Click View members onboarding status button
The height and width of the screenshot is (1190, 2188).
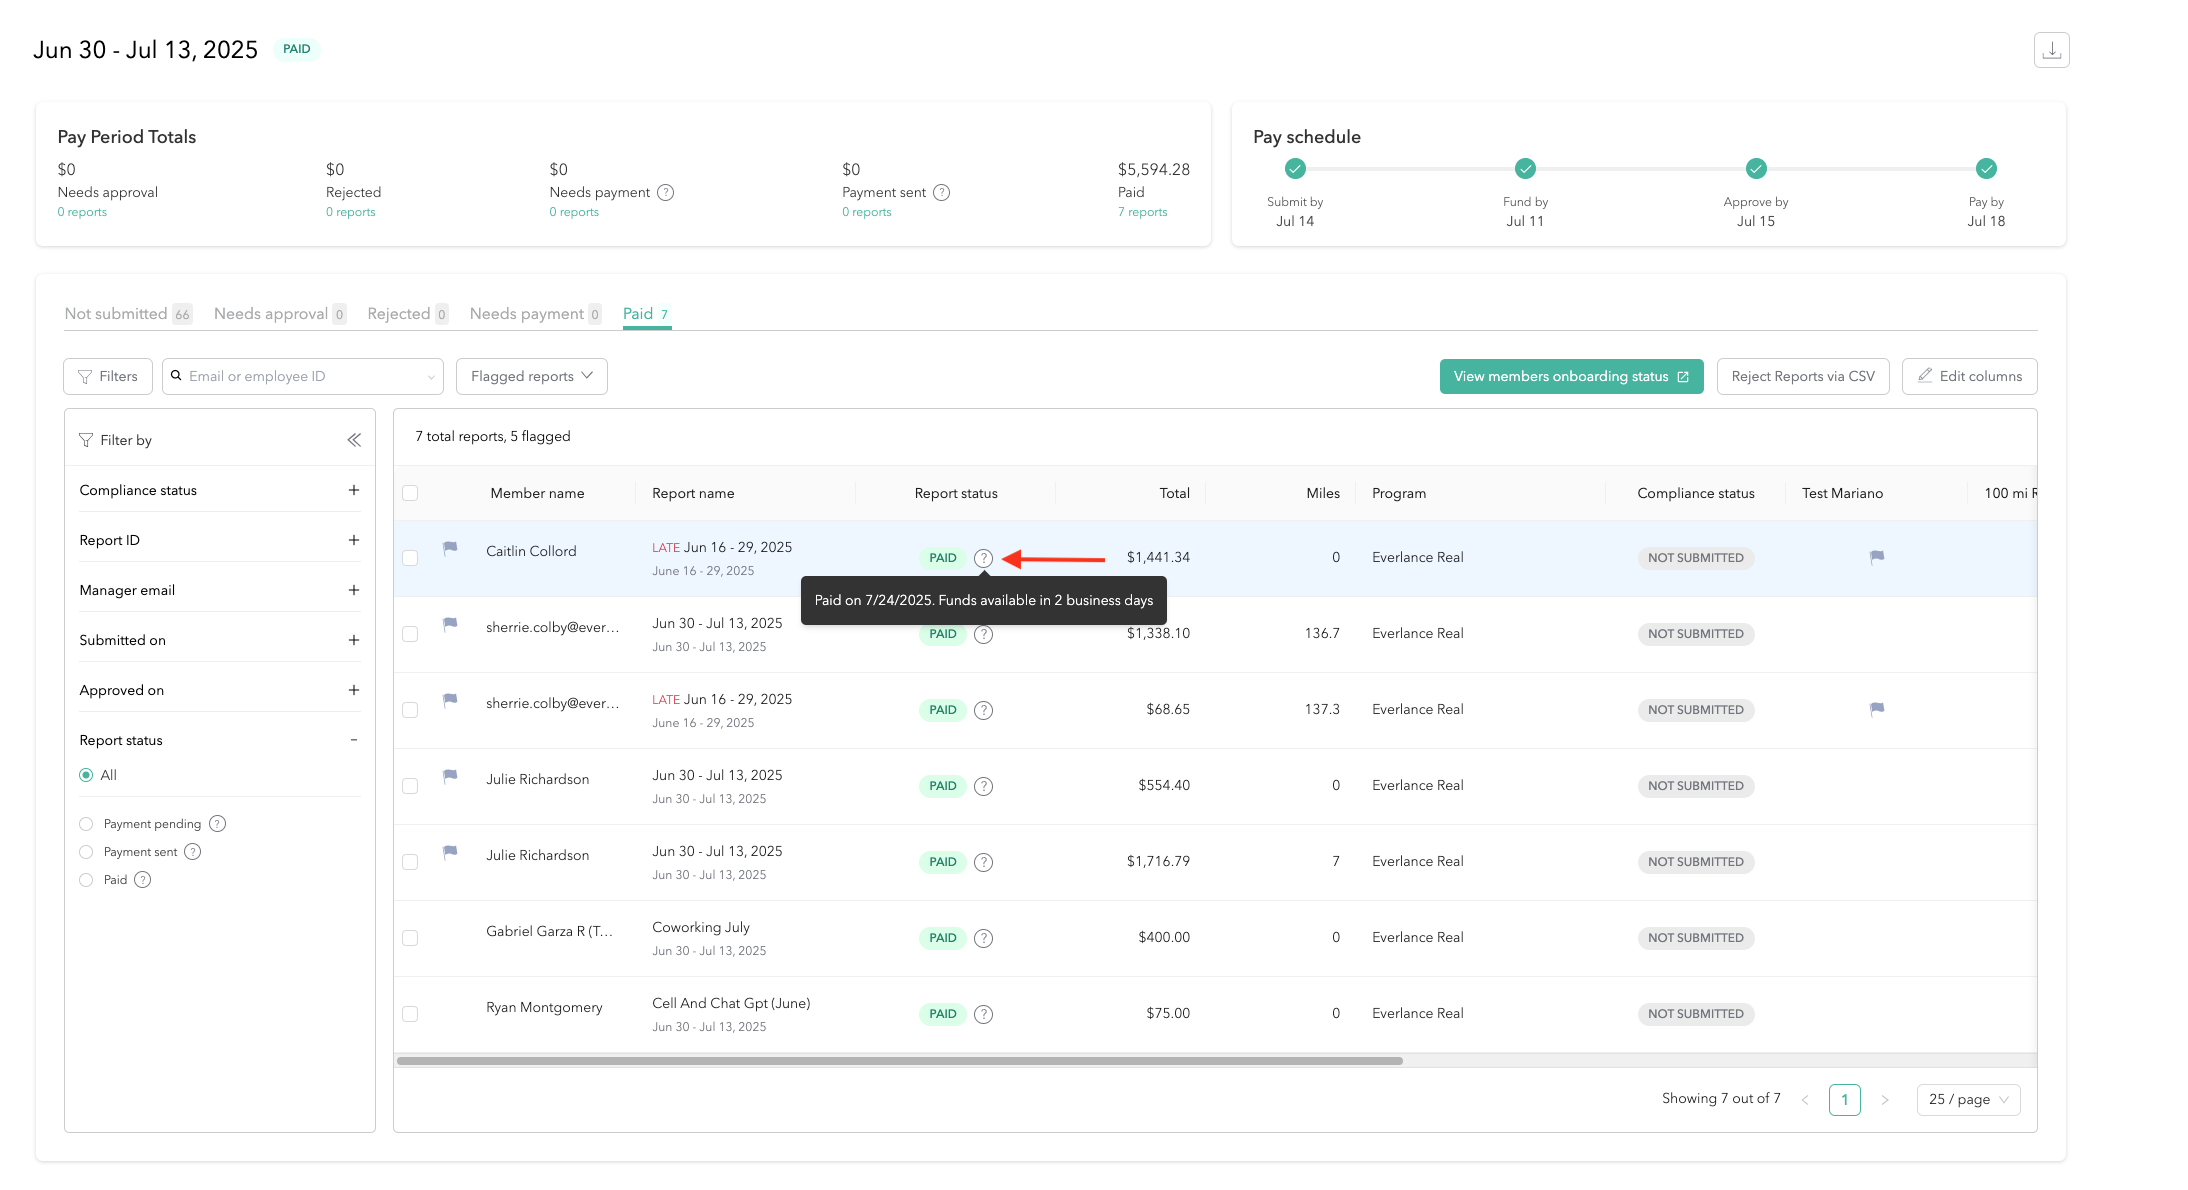pos(1570,376)
